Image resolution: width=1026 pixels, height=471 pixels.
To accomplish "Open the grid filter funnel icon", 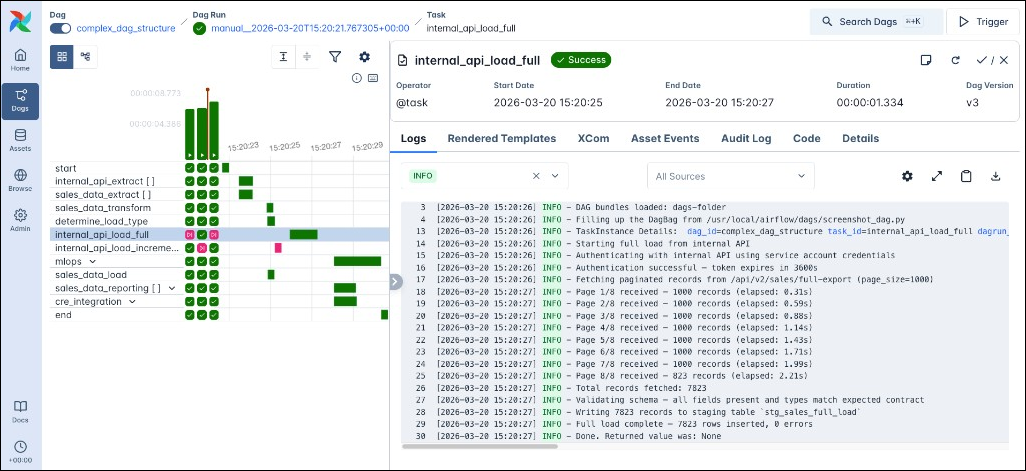I will coord(335,57).
